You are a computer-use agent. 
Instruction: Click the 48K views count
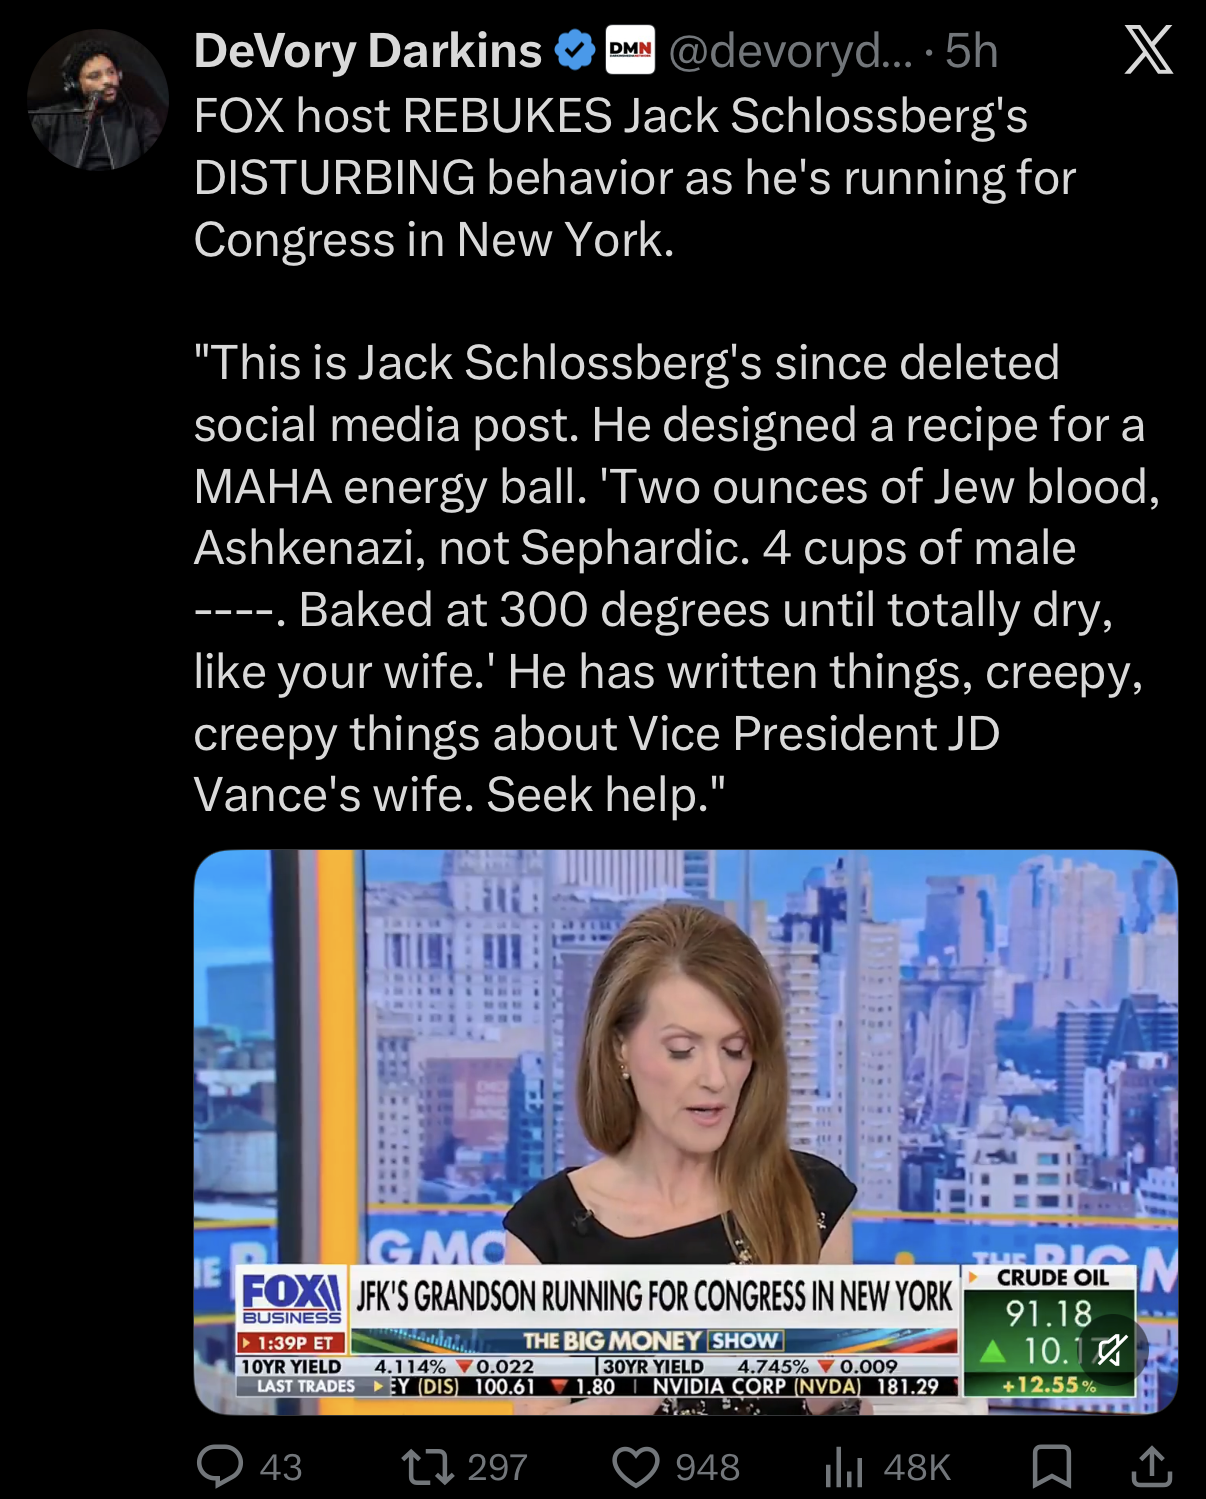[916, 1467]
